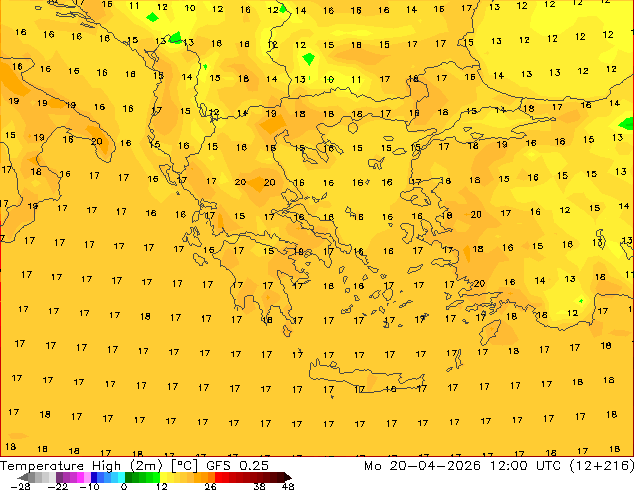This screenshot has width=634, height=490.
Task: Click the 'Mo' weekday label
Action: 372,466
